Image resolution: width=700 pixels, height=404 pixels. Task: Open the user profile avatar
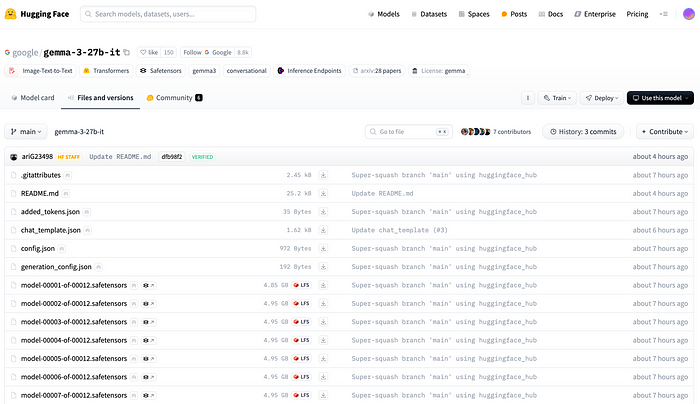pos(689,14)
